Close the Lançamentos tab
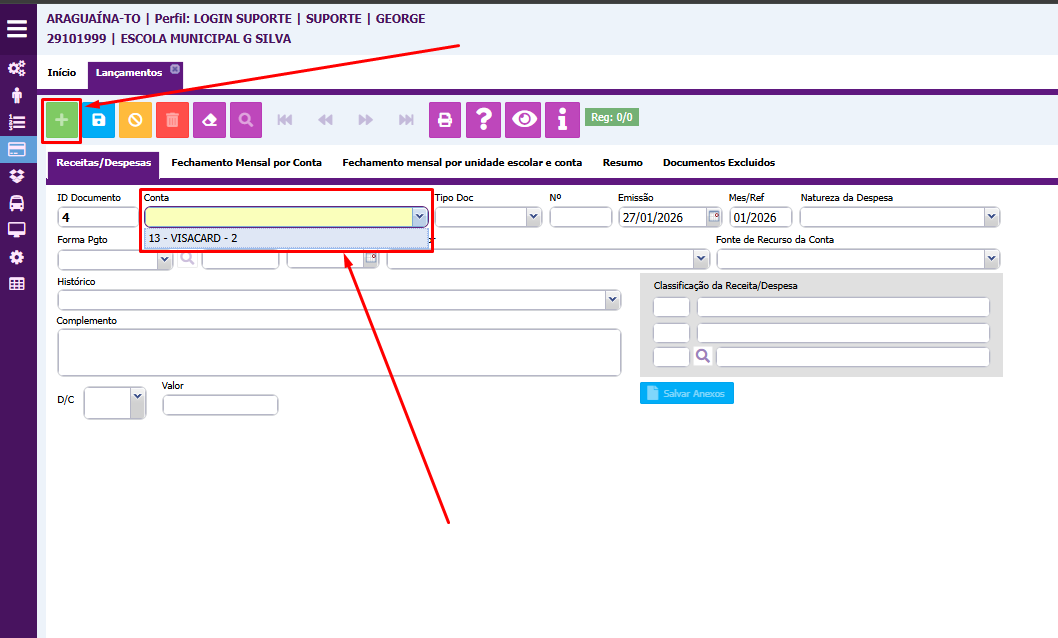This screenshot has height=638, width=1058. (175, 69)
